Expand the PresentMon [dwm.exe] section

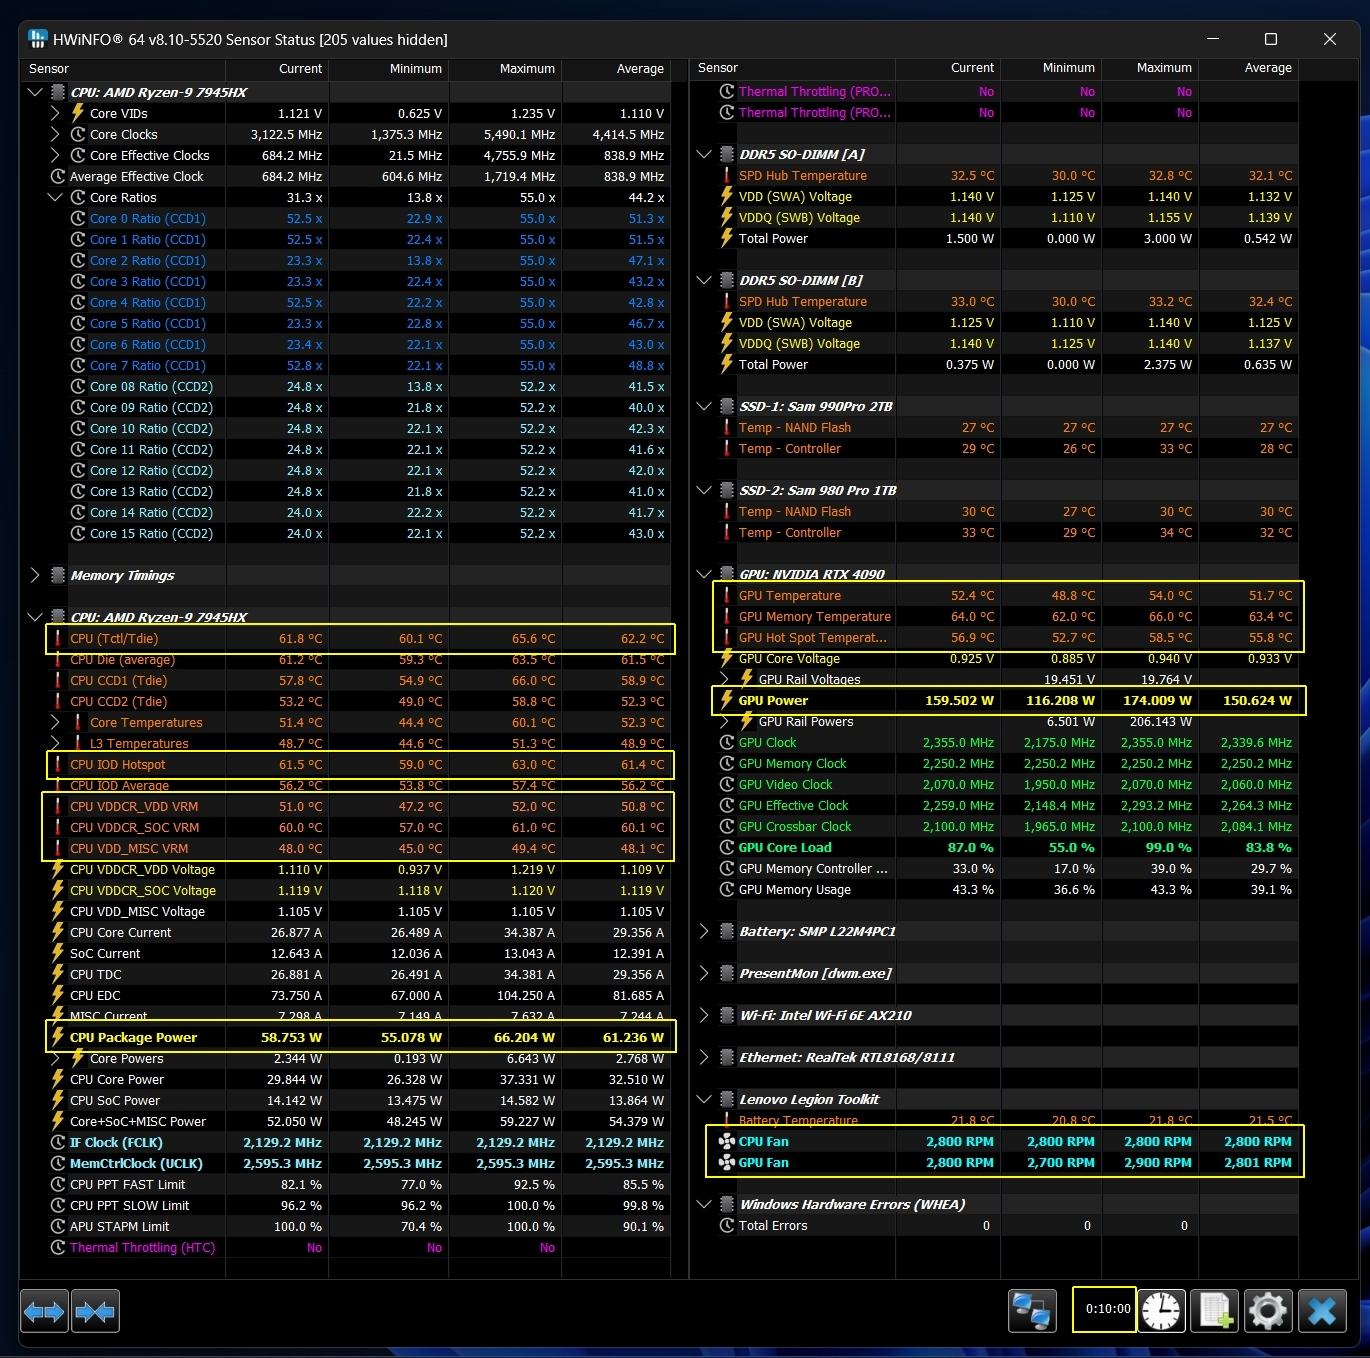(x=704, y=973)
